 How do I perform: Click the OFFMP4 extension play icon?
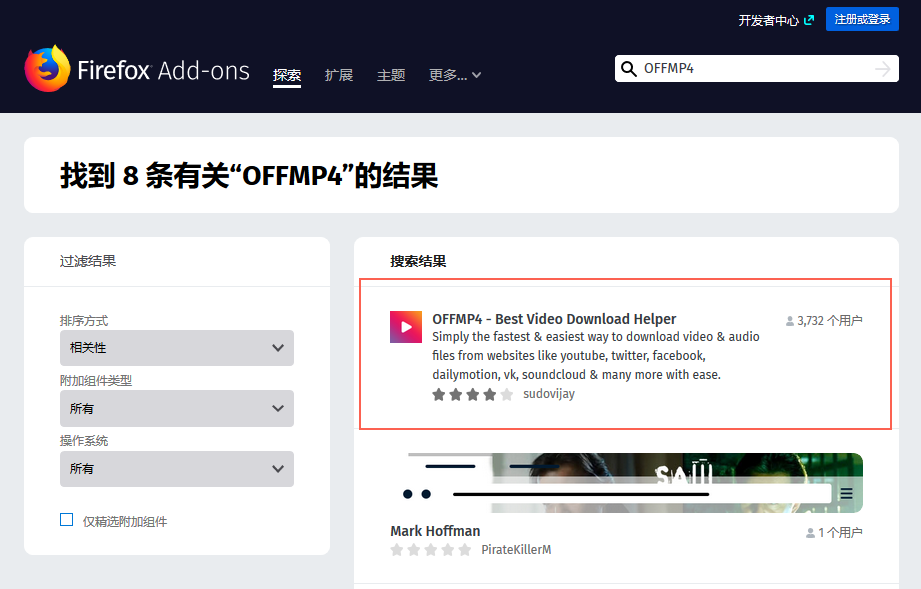tap(406, 327)
